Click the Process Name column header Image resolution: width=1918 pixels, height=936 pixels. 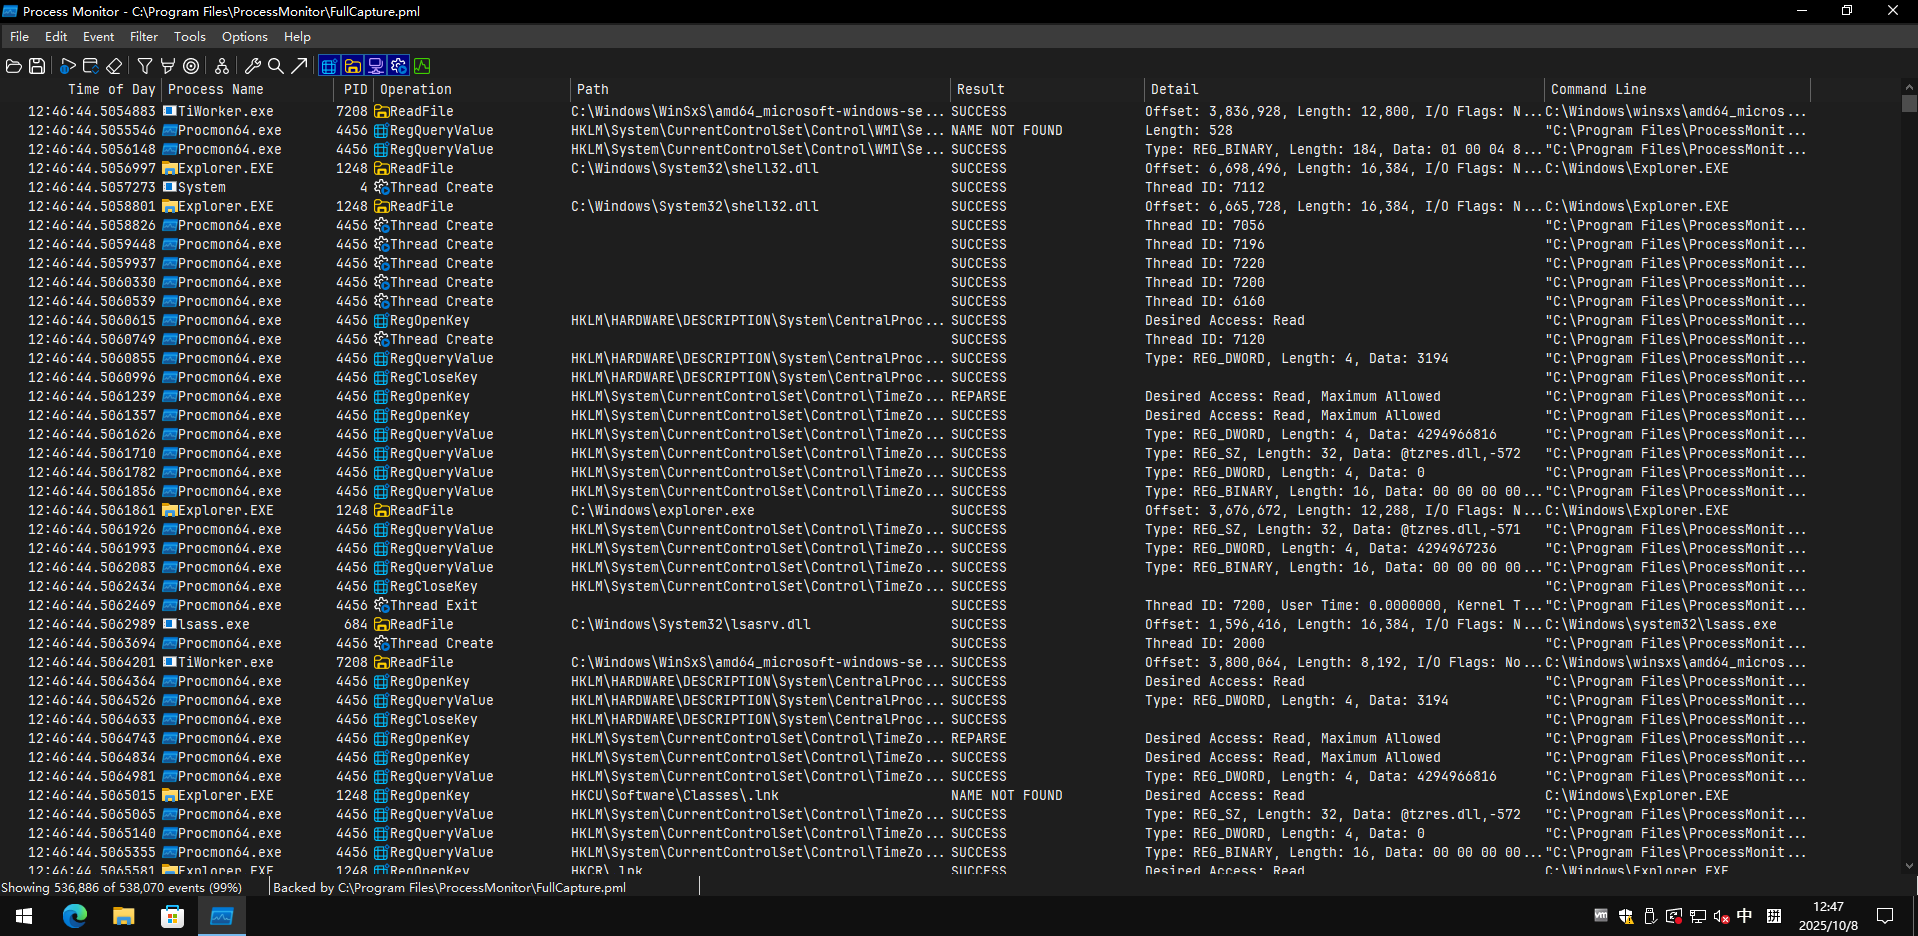coord(215,89)
